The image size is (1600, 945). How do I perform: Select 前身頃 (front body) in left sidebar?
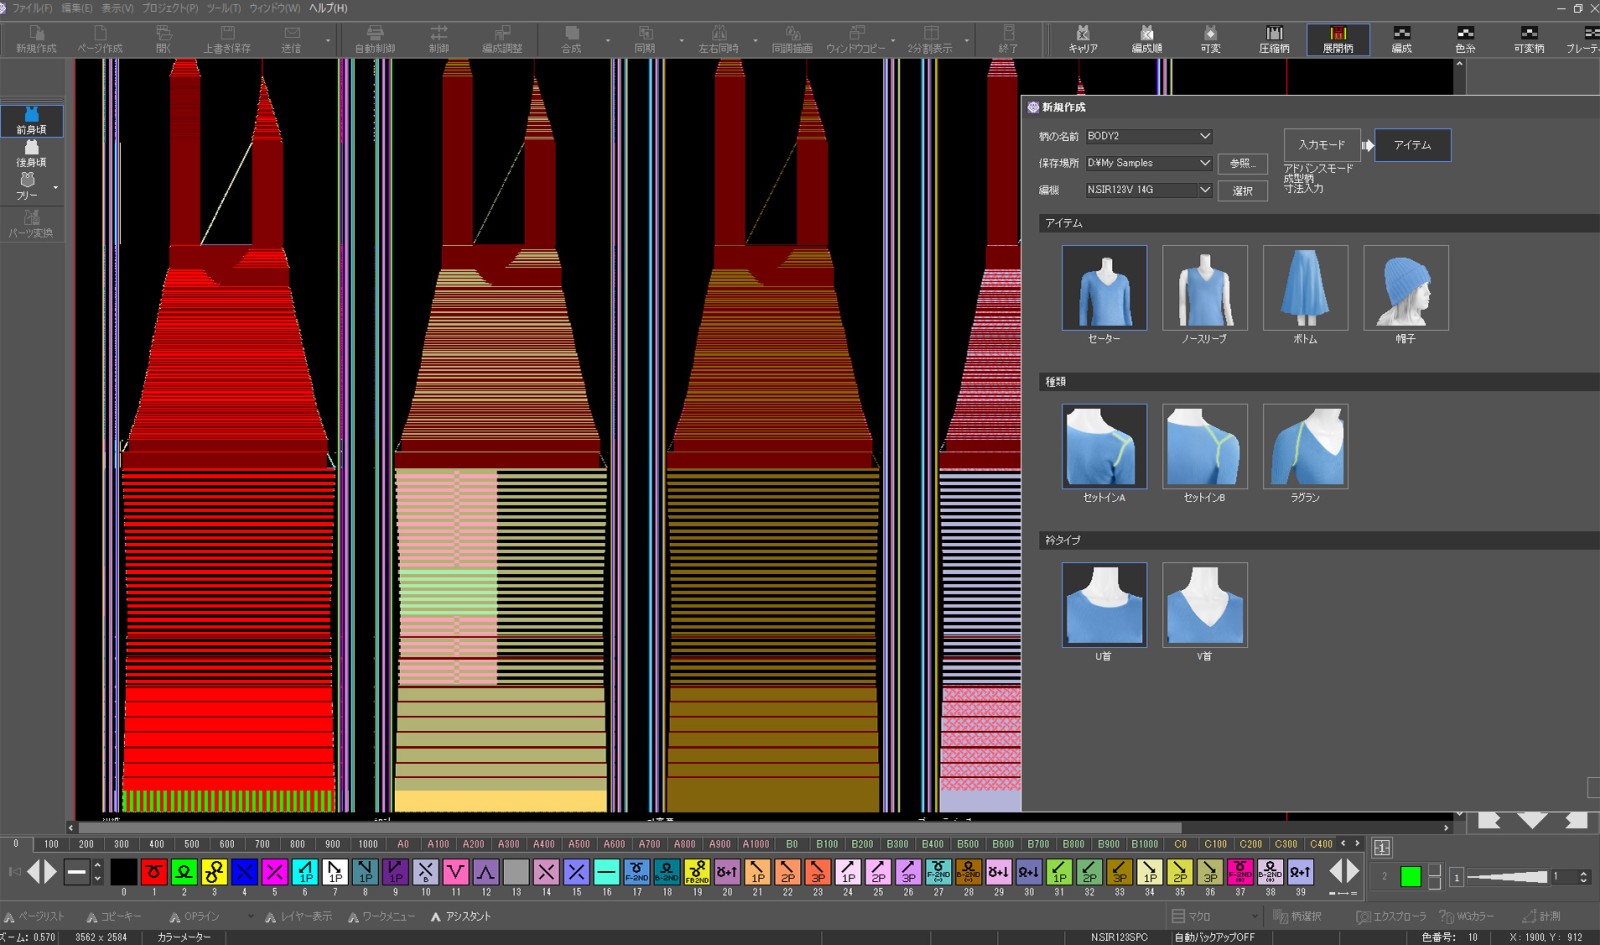click(32, 121)
